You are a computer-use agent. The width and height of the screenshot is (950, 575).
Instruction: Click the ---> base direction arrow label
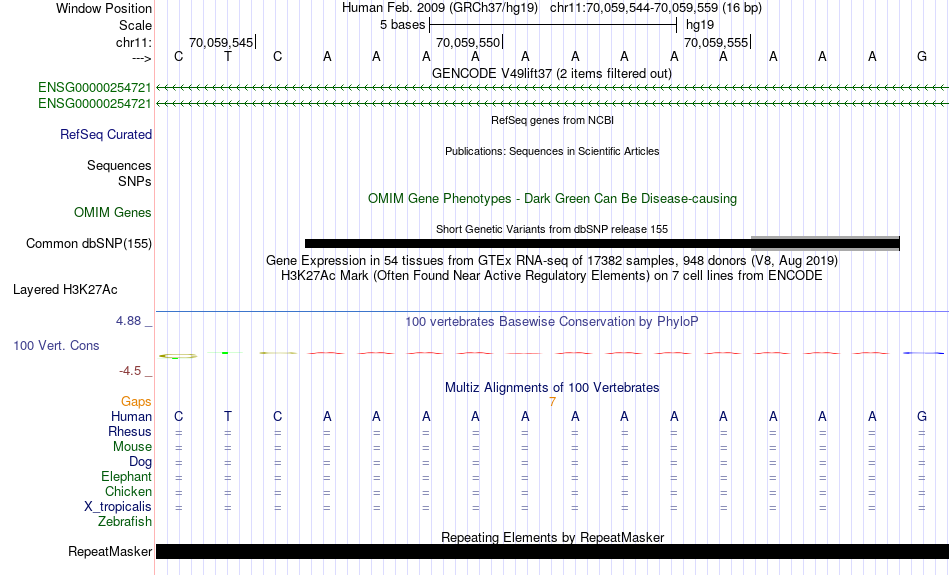point(141,58)
